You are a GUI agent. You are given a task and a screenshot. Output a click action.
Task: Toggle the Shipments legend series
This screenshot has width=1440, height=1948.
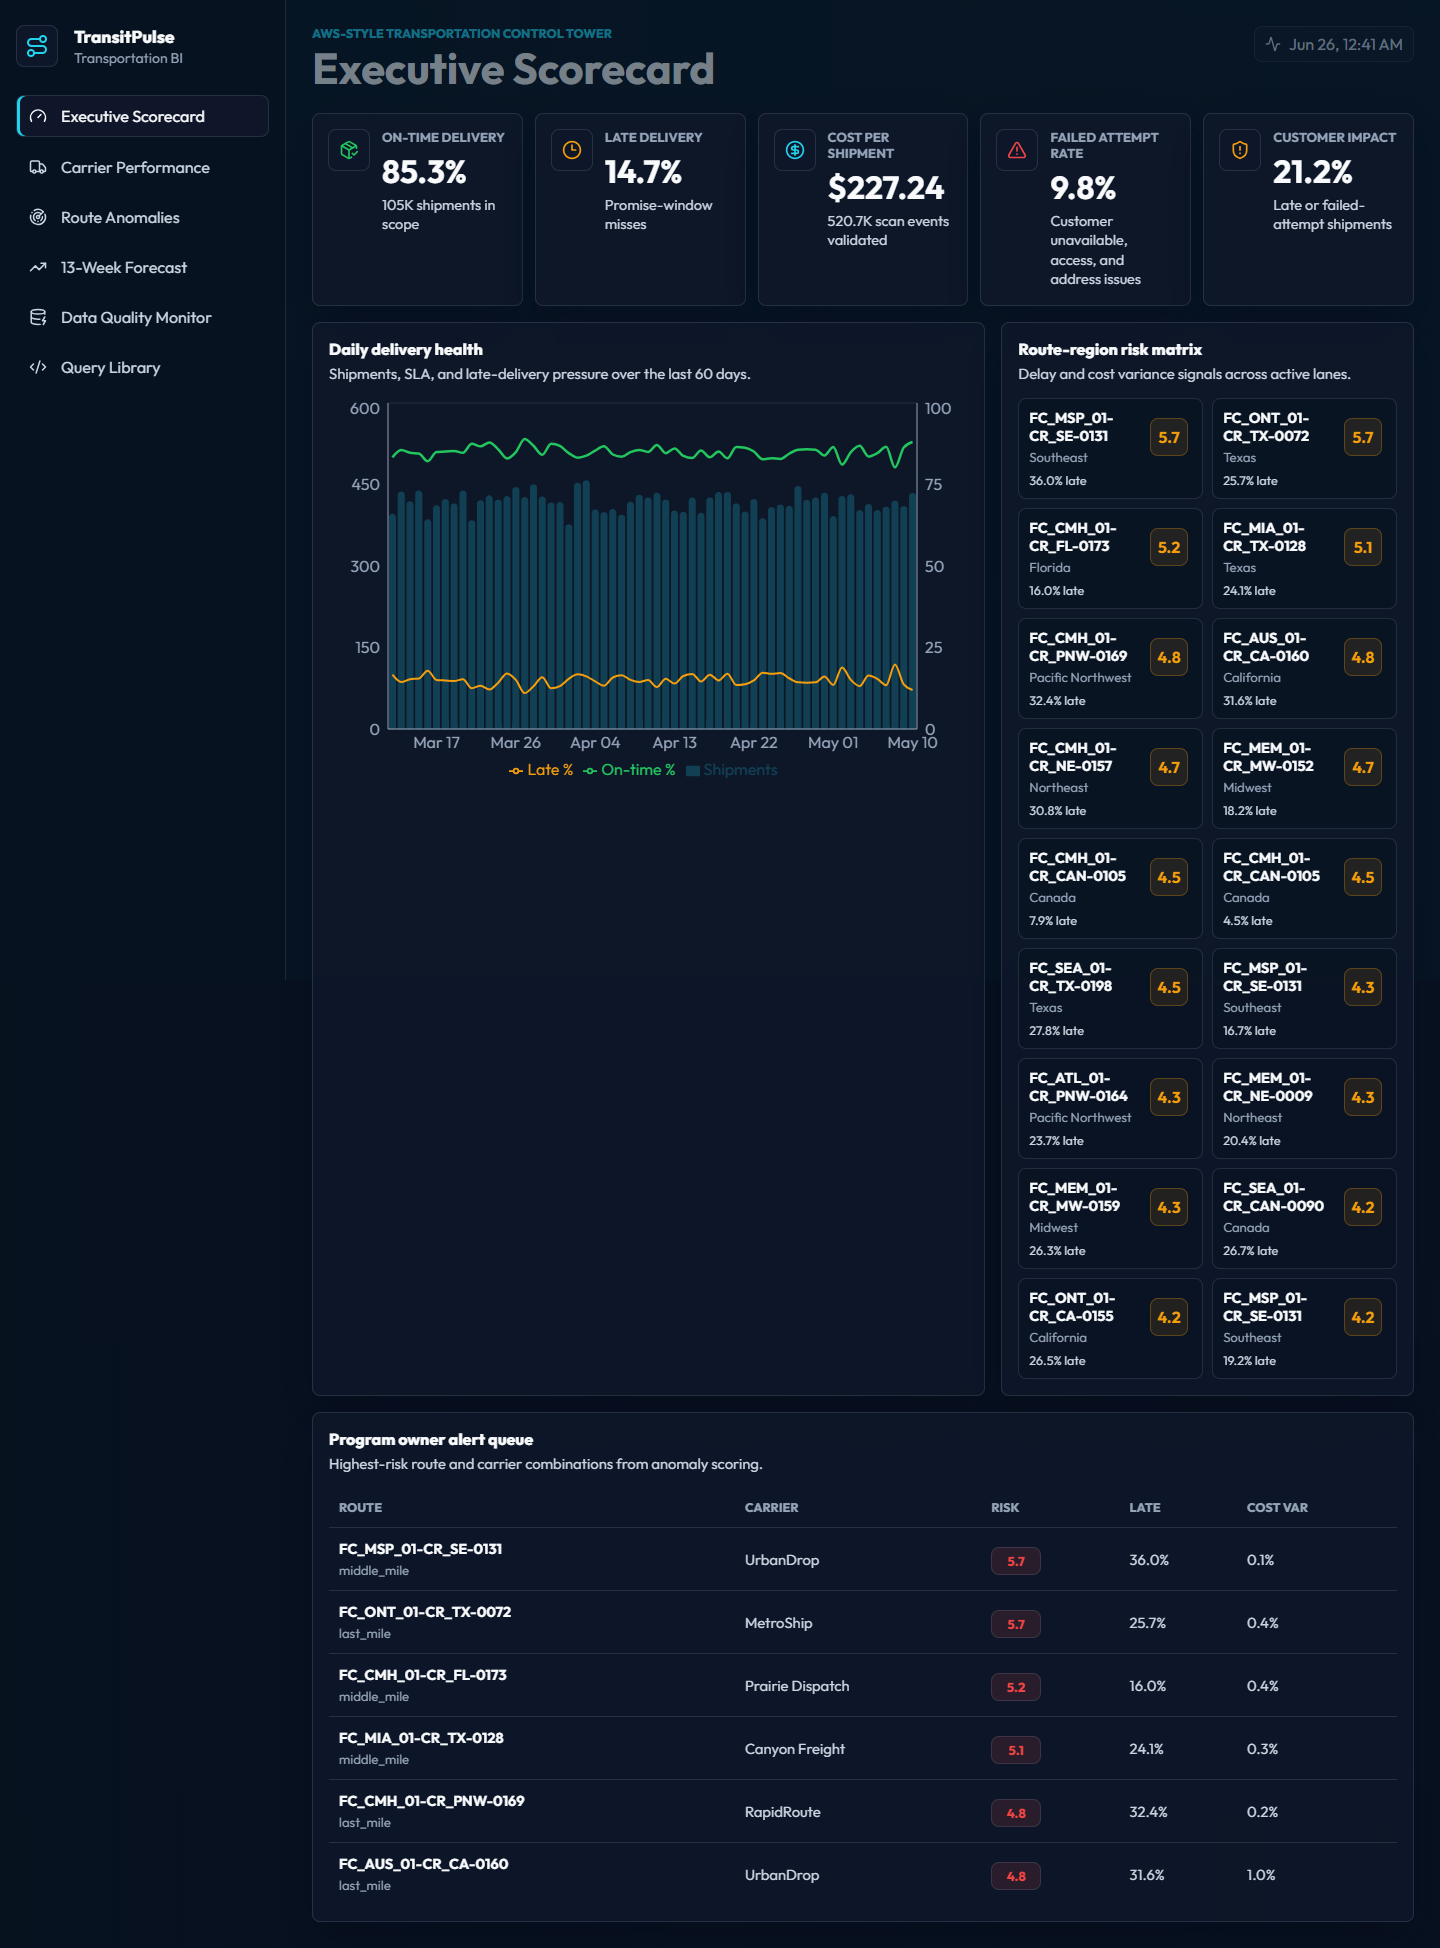pyautogui.click(x=732, y=770)
